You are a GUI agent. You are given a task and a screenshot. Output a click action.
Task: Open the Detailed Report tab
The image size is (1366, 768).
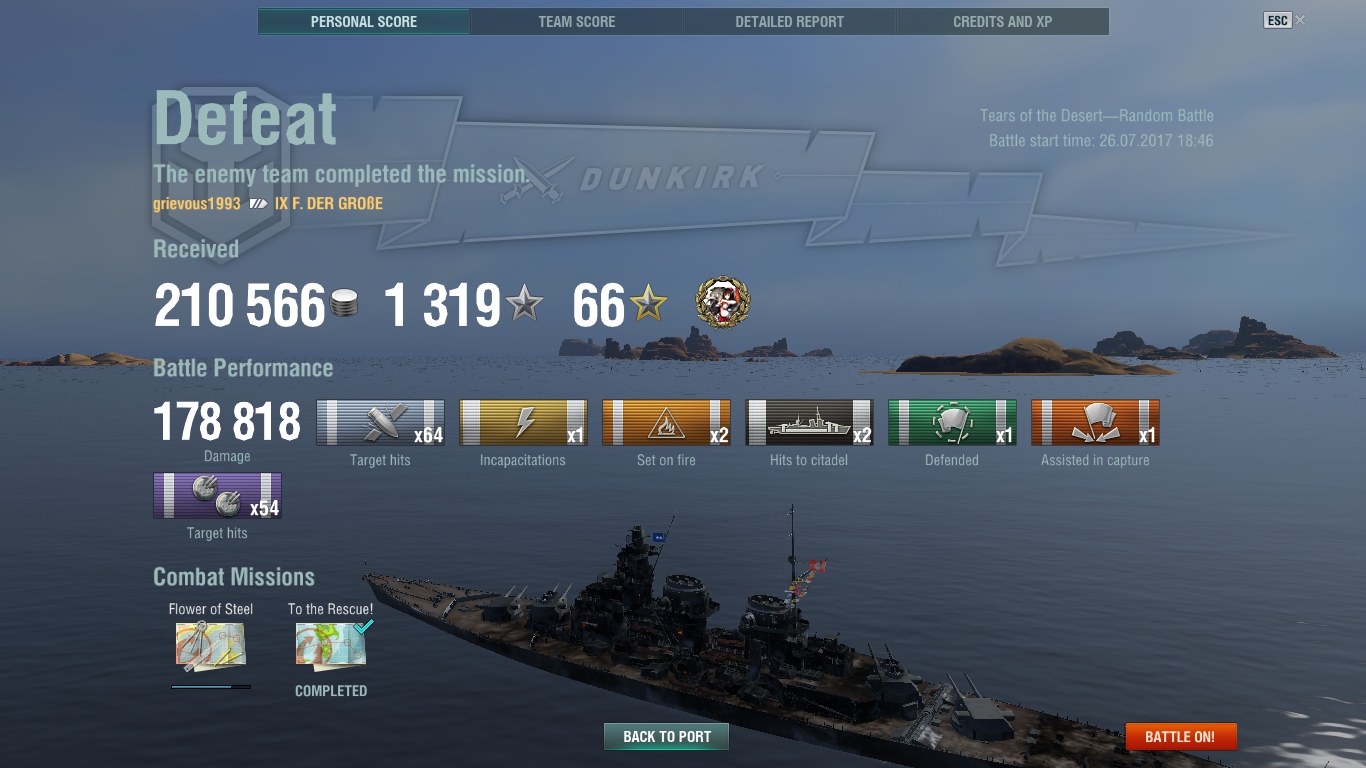(x=790, y=21)
